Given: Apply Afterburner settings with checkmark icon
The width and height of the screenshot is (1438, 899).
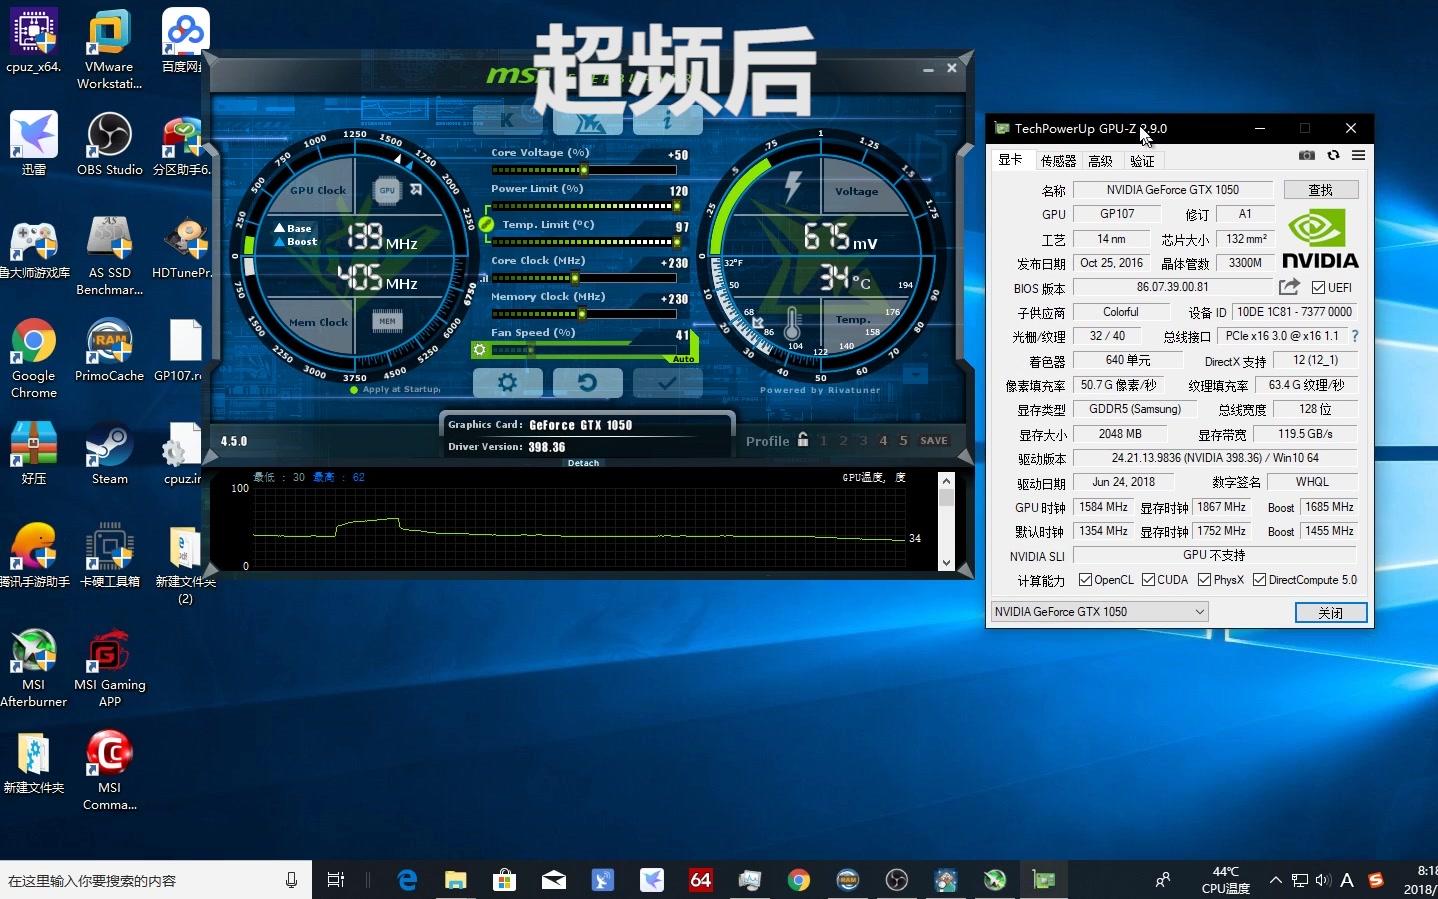Looking at the screenshot, I should coord(667,383).
